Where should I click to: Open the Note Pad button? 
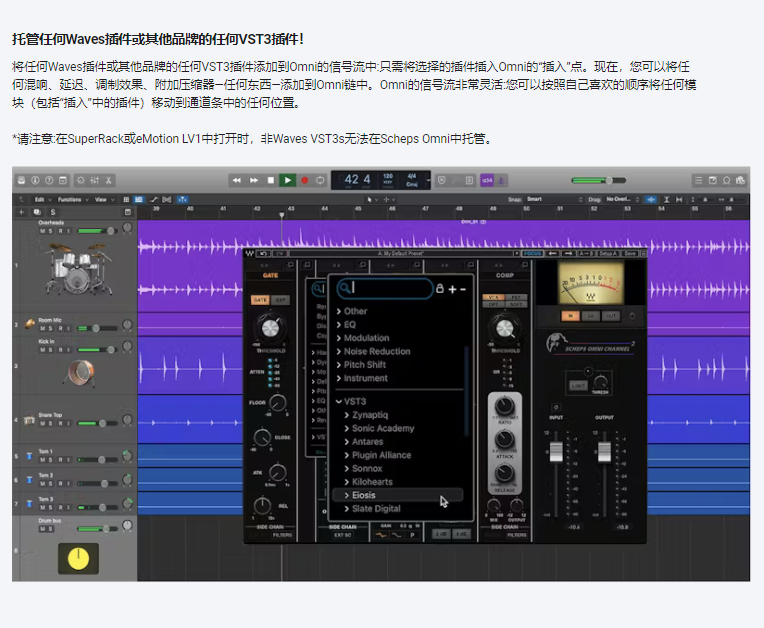712,180
